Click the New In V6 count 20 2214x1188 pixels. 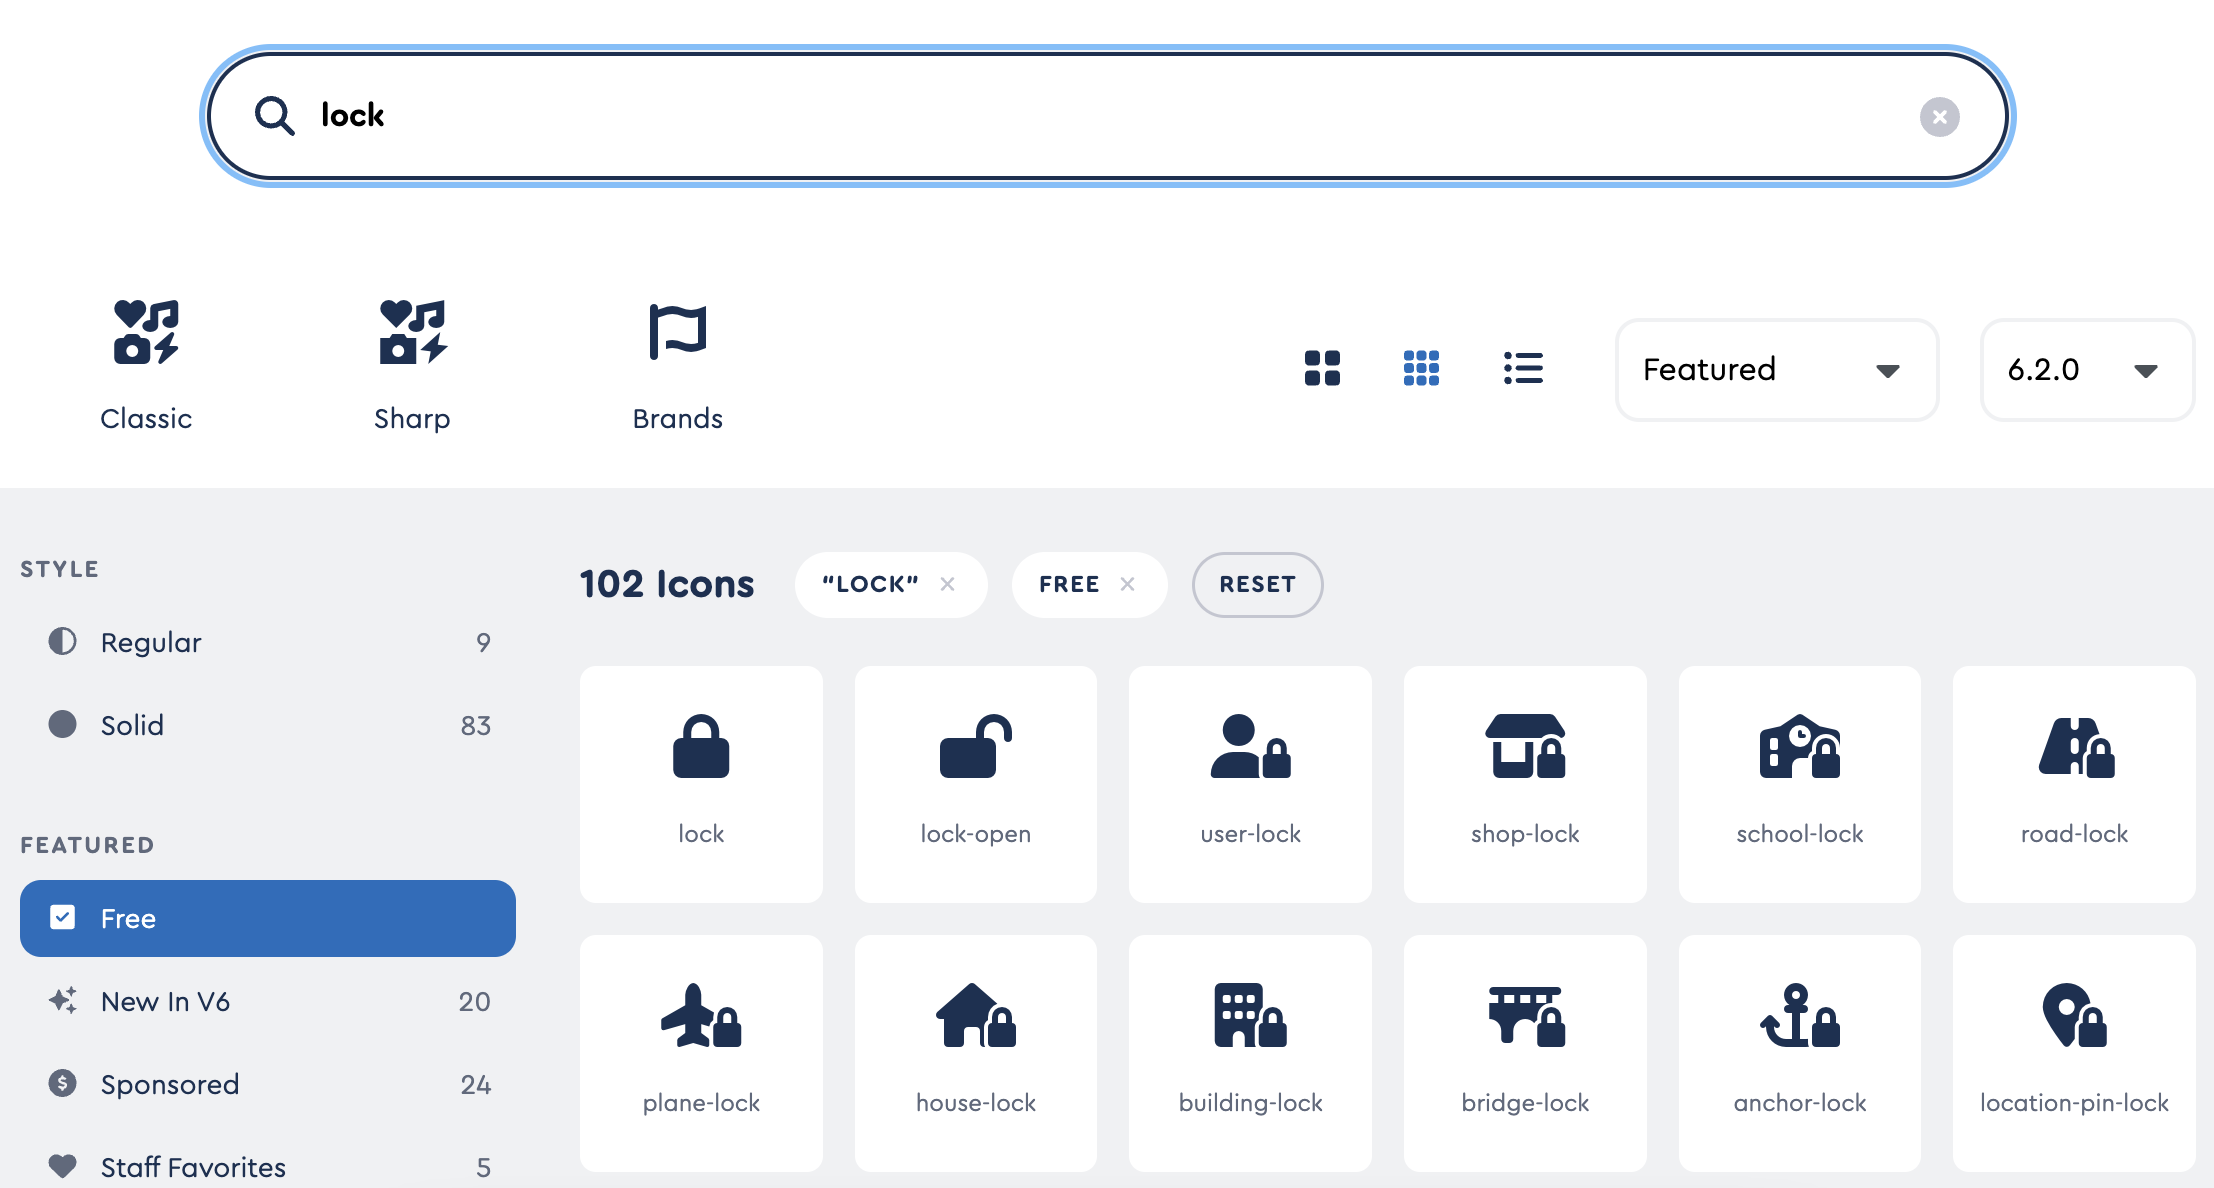point(475,1001)
